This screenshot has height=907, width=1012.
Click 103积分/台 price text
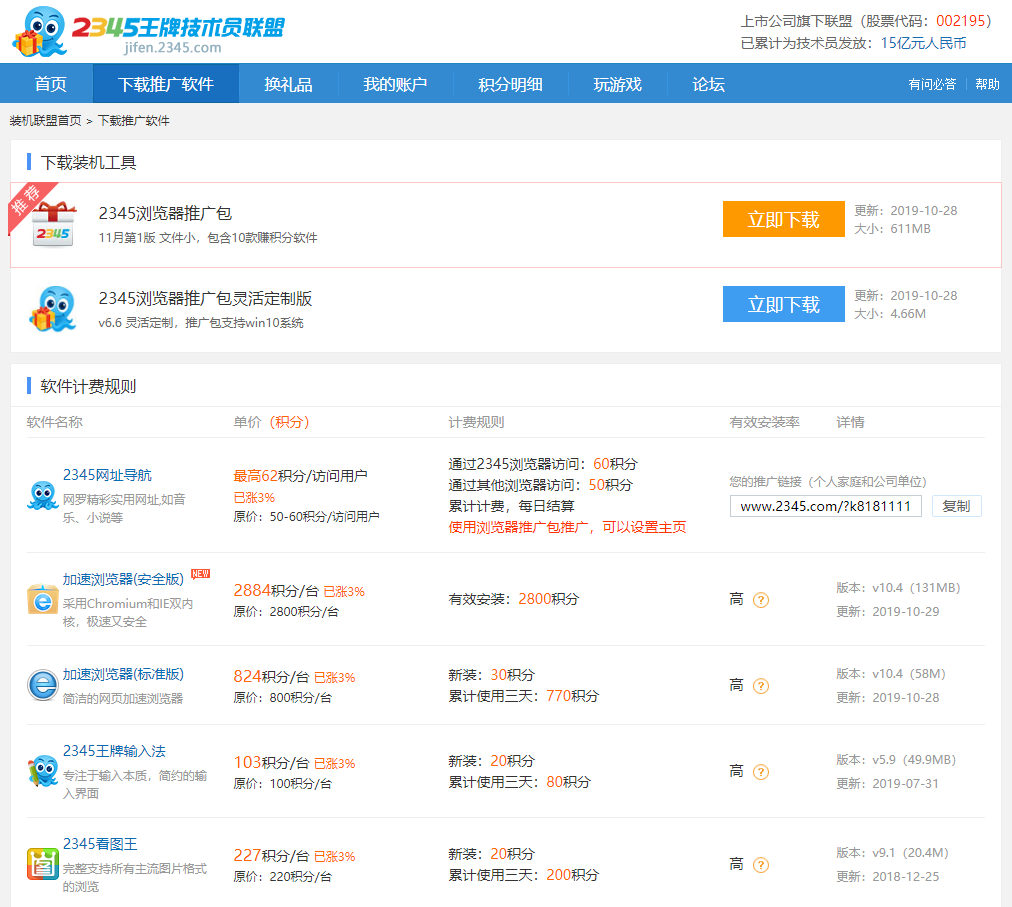click(x=271, y=762)
